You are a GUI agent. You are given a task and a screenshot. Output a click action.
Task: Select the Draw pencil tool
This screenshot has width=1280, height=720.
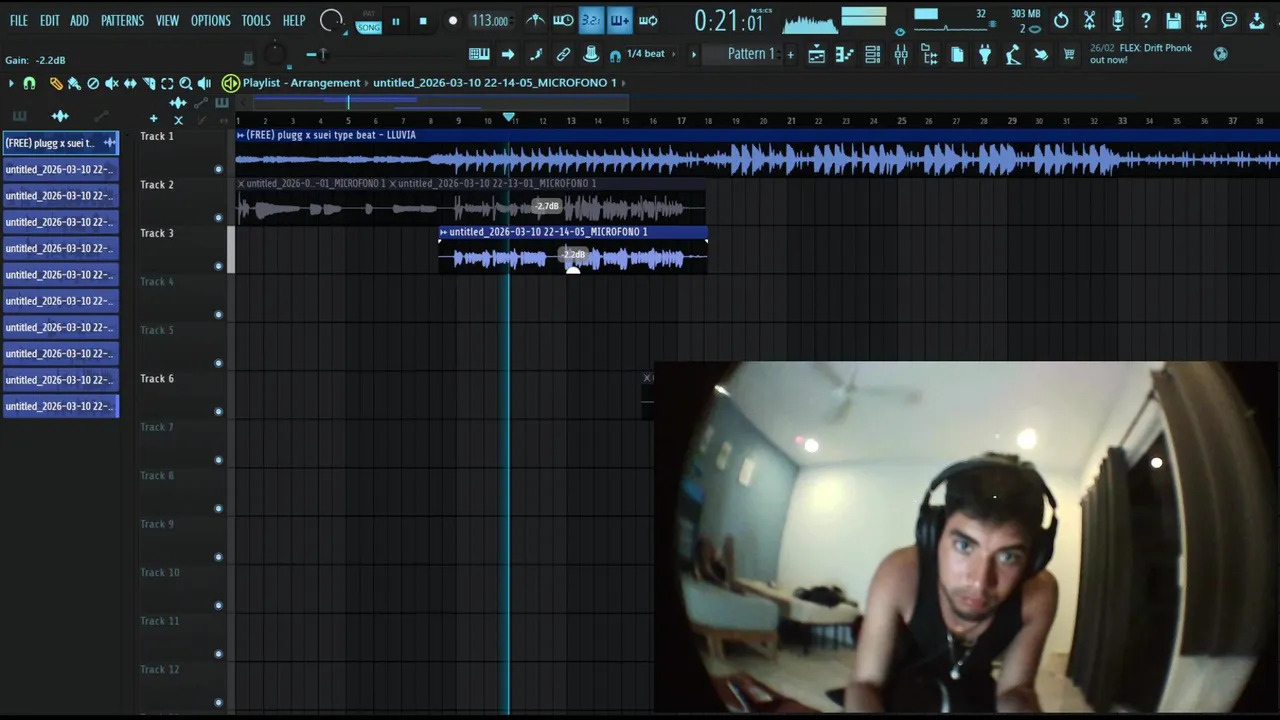(x=55, y=84)
